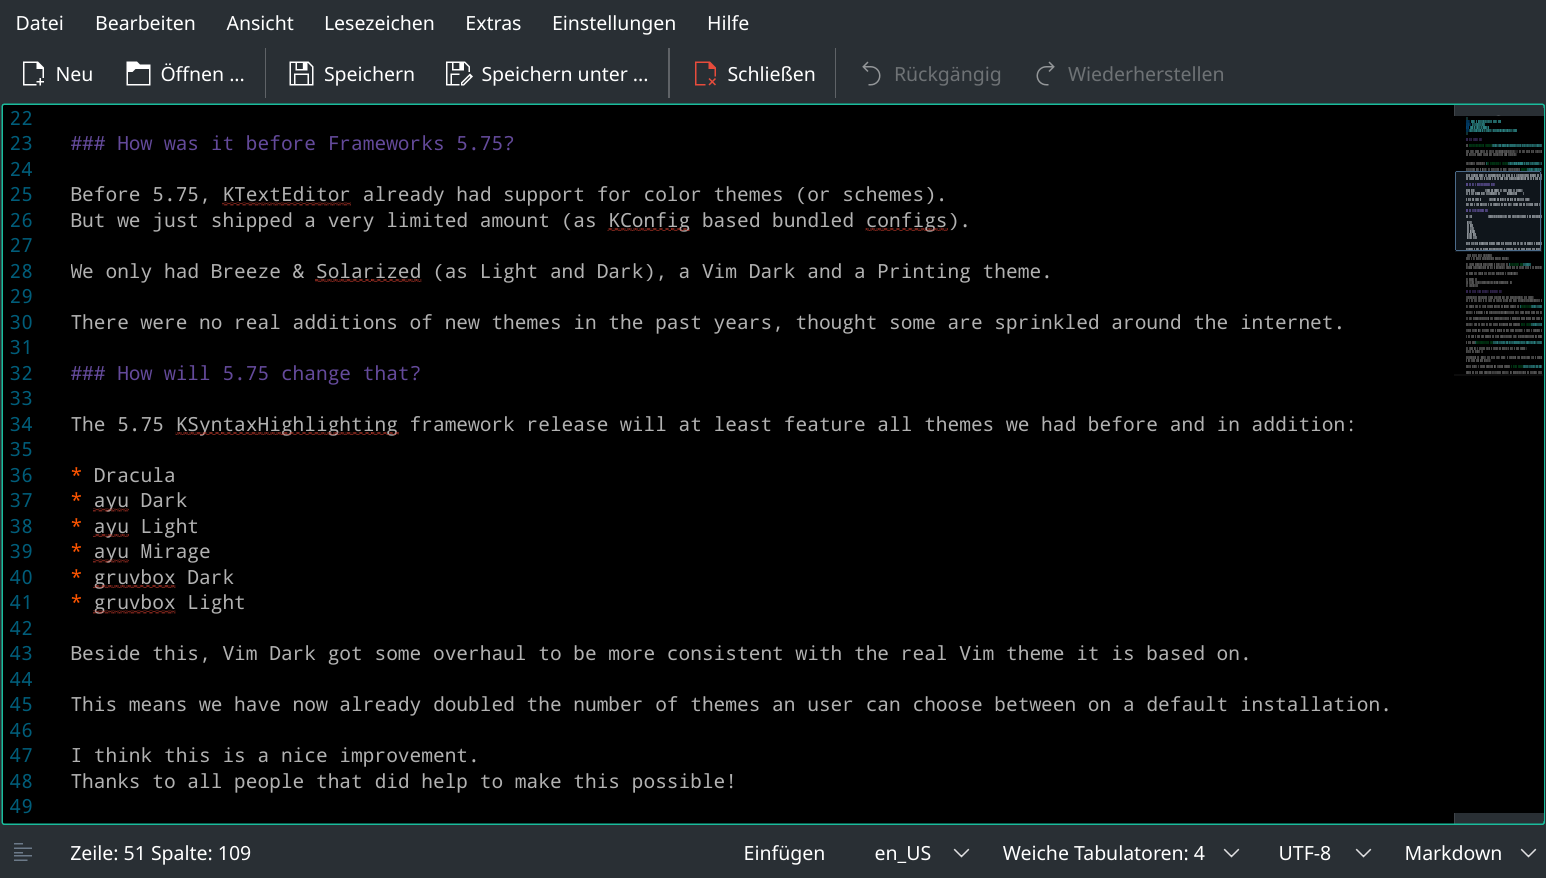
Task: Click the Rückgängig button label
Action: 947,74
